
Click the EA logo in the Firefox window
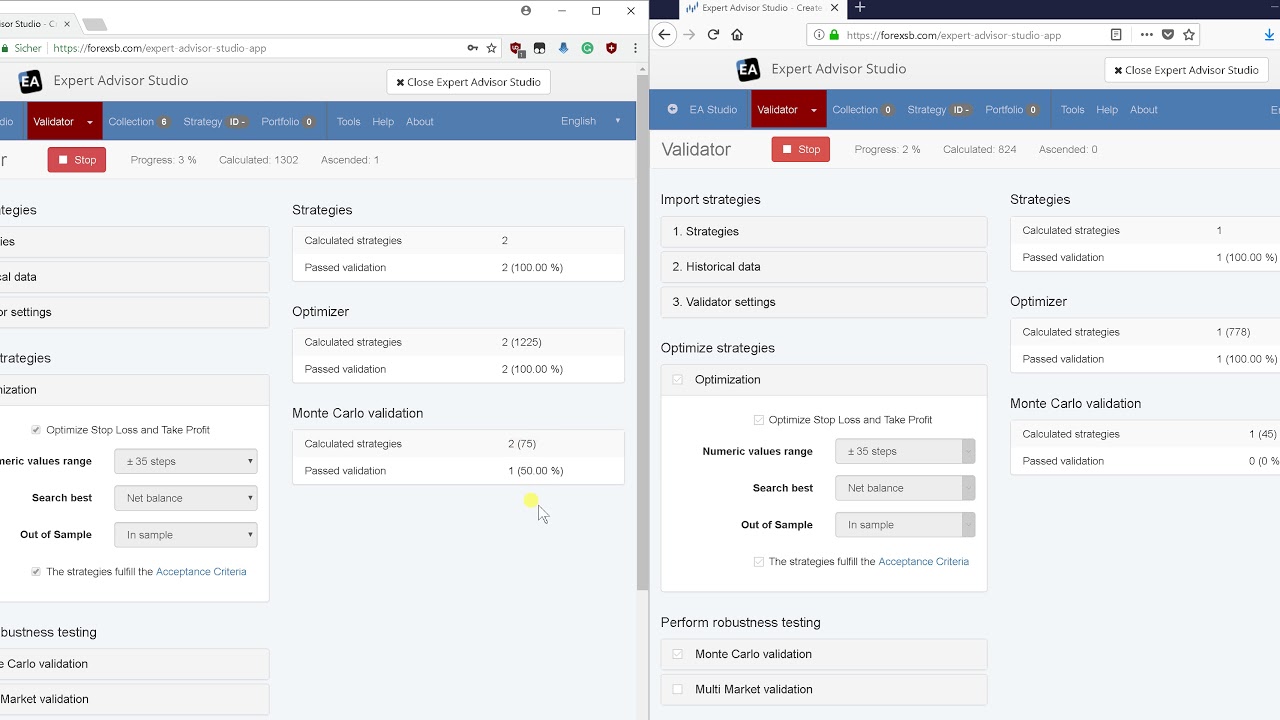748,69
